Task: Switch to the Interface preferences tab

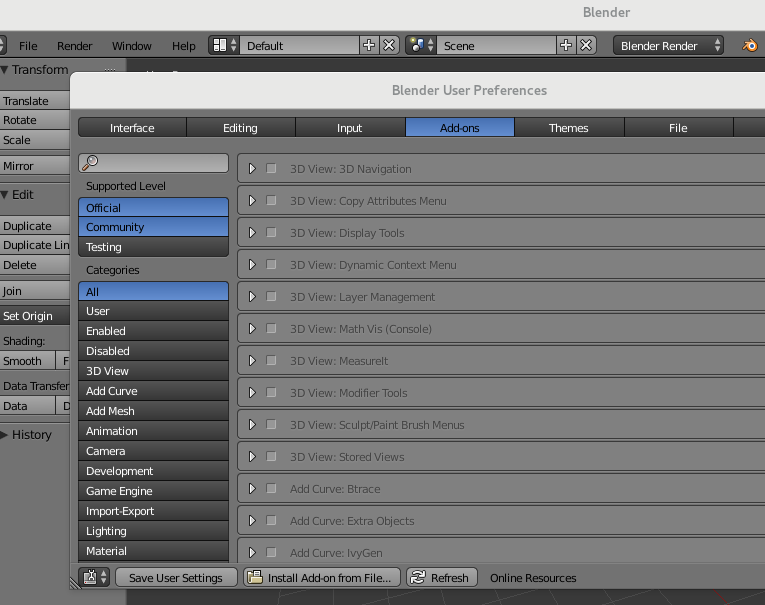Action: [132, 128]
